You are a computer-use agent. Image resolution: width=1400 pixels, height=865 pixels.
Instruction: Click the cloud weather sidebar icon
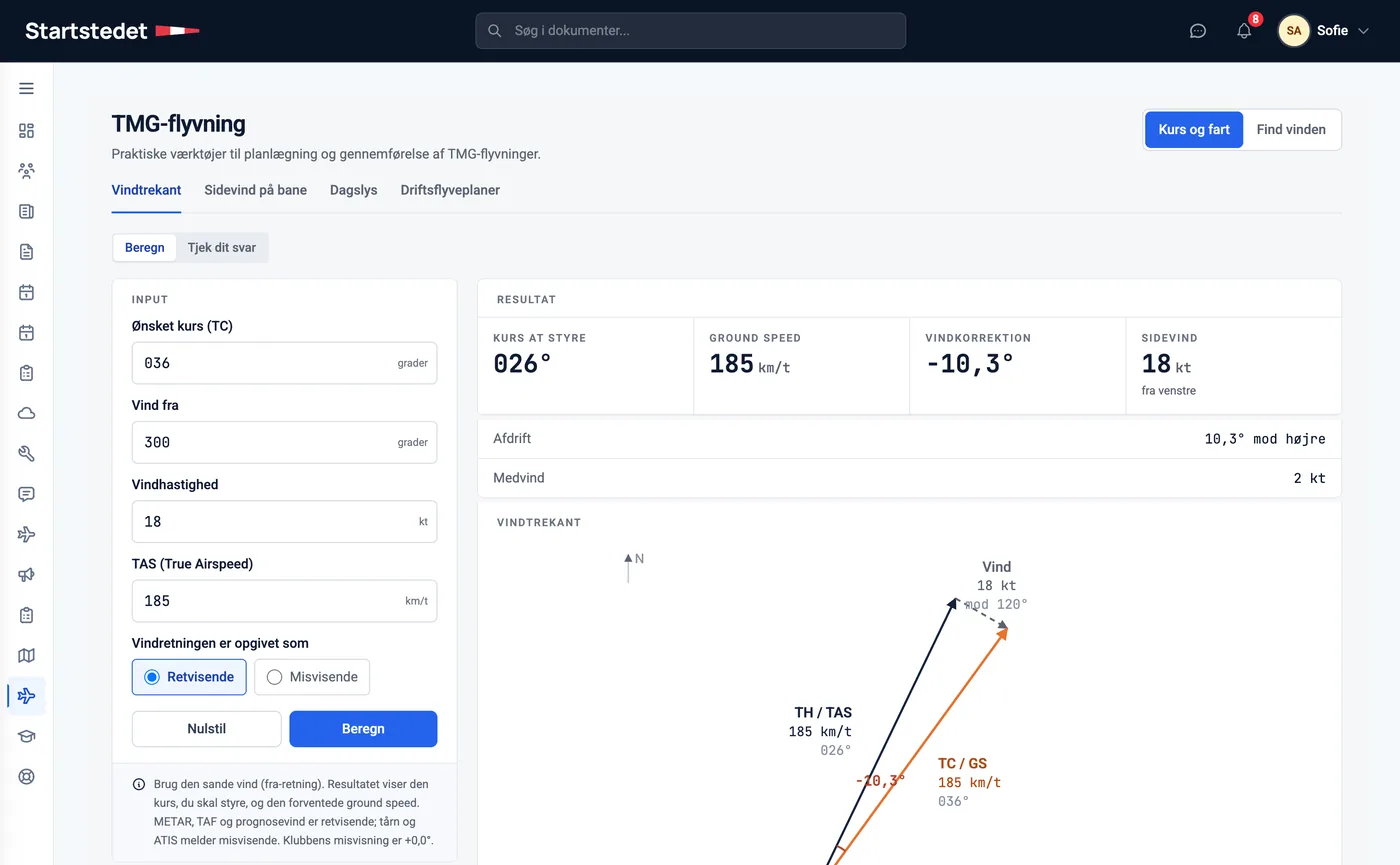(x=26, y=413)
